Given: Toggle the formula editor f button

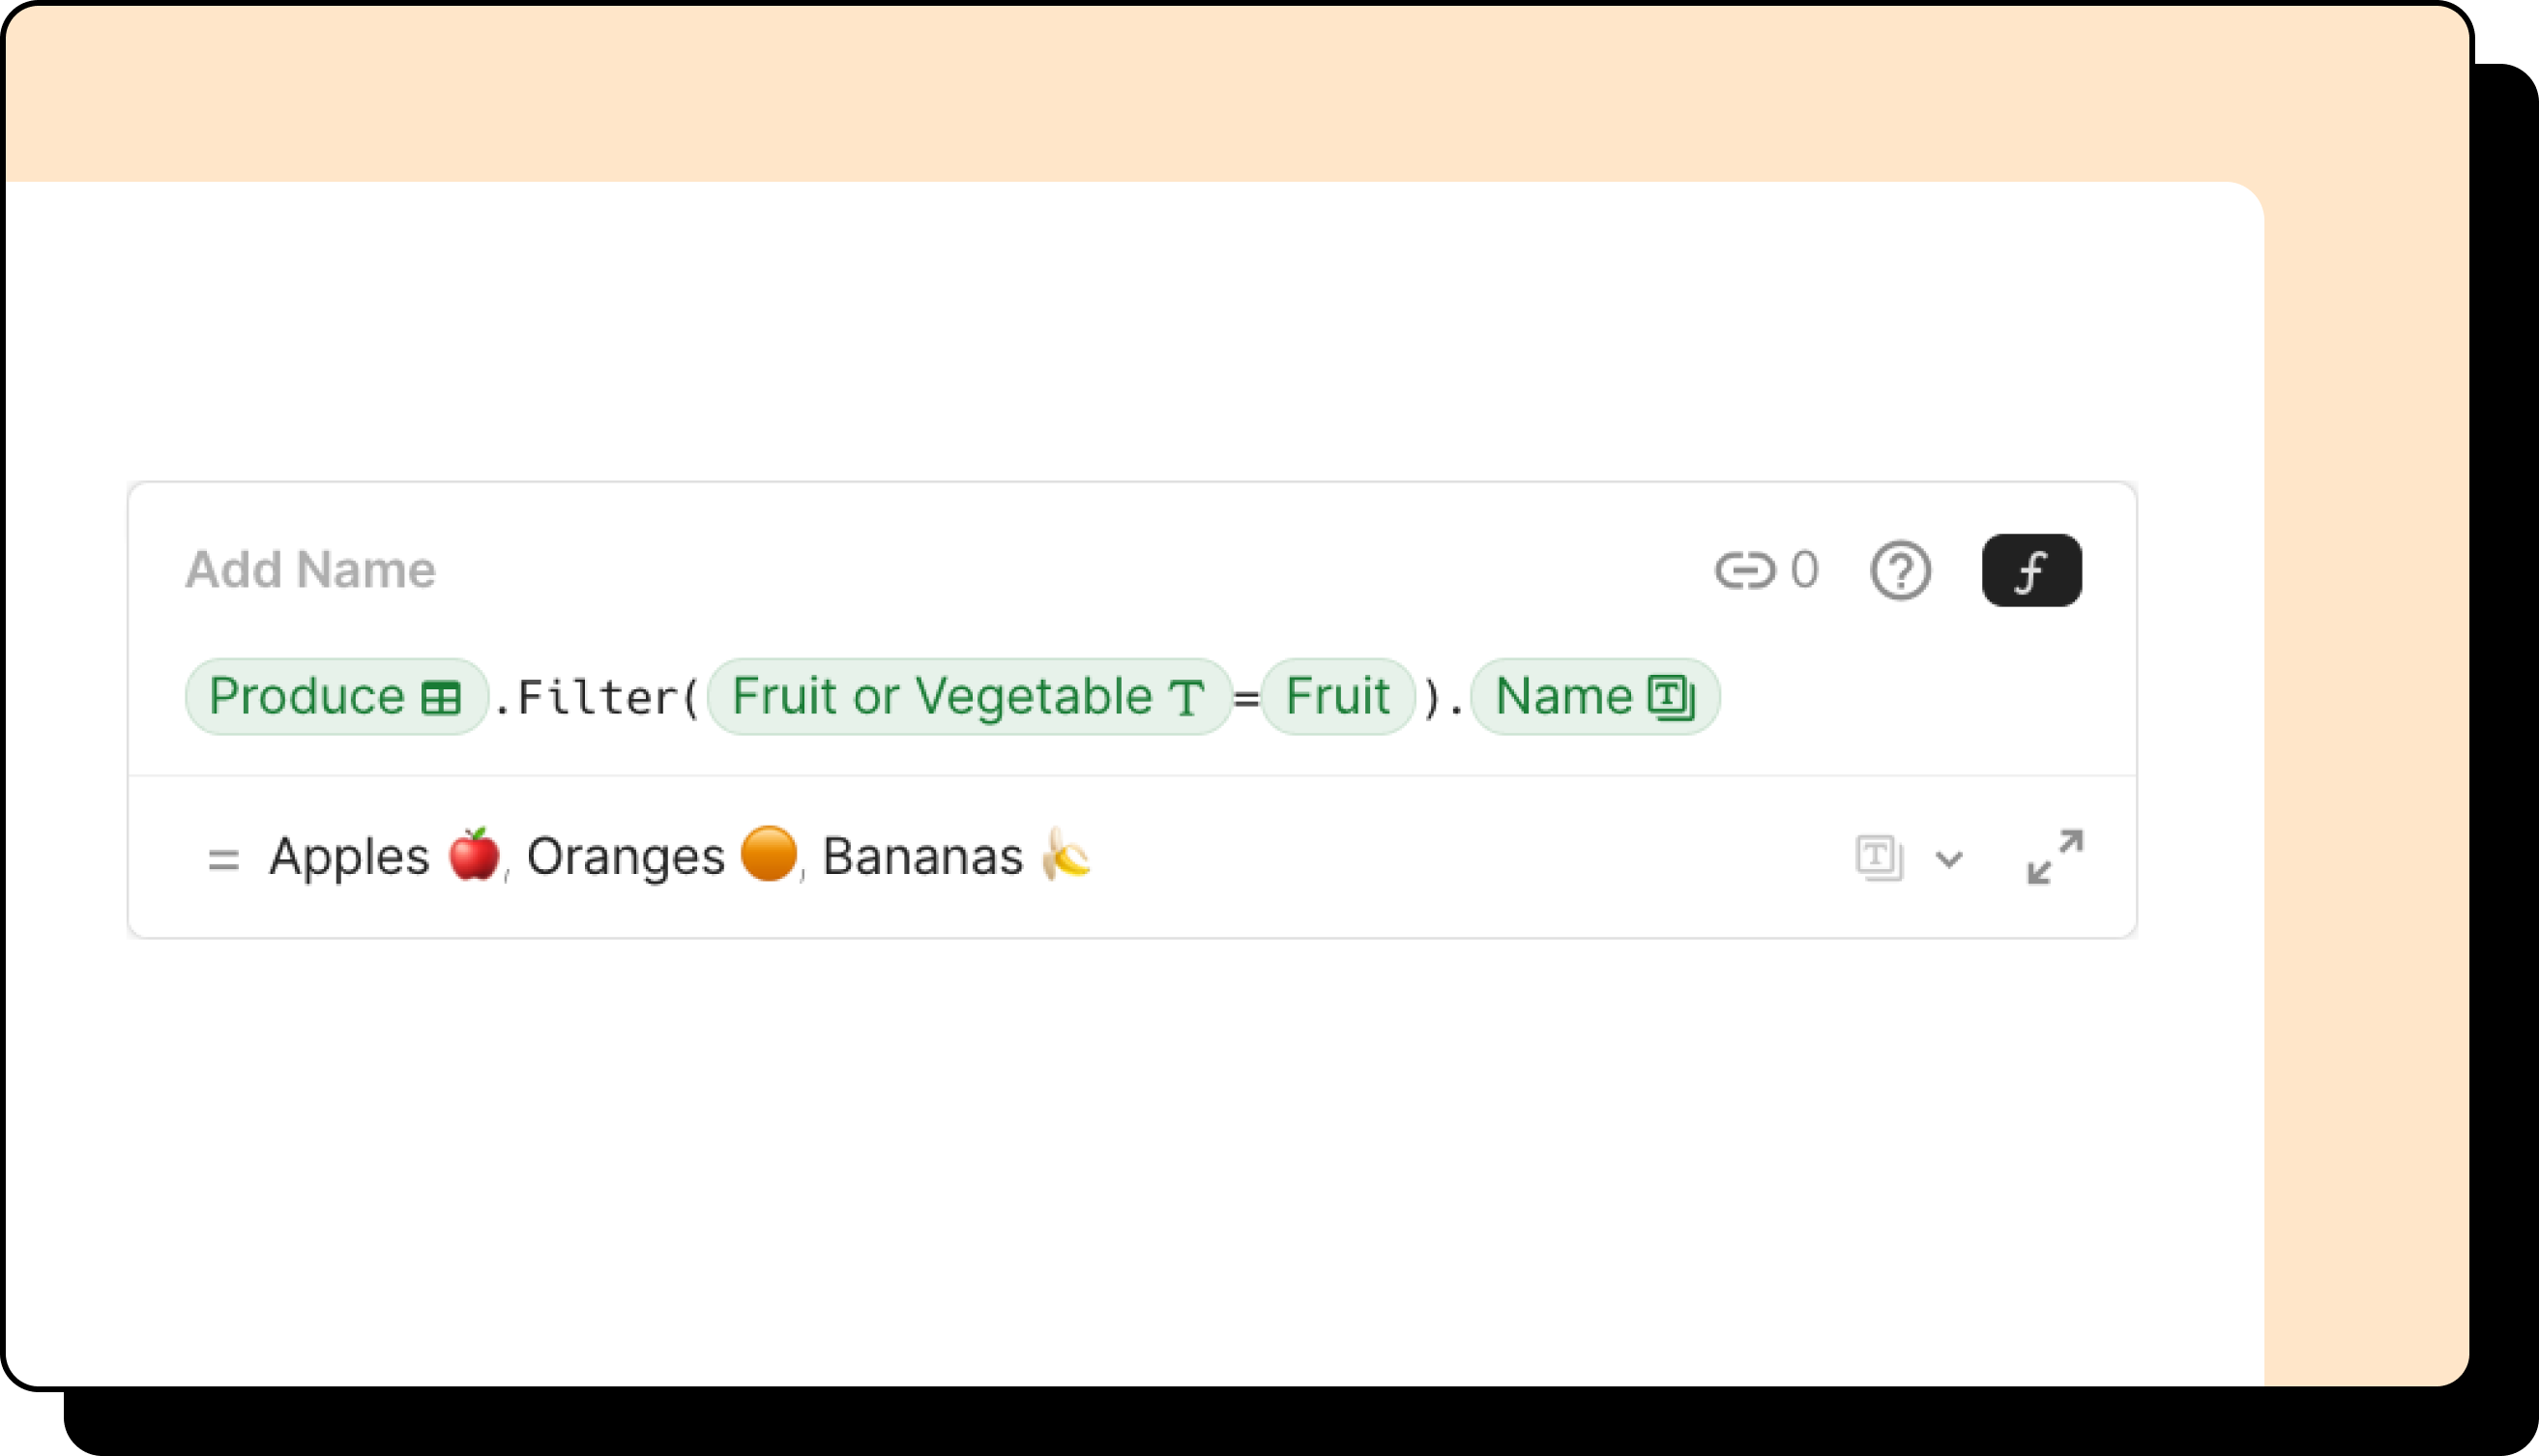Looking at the screenshot, I should 2030,571.
